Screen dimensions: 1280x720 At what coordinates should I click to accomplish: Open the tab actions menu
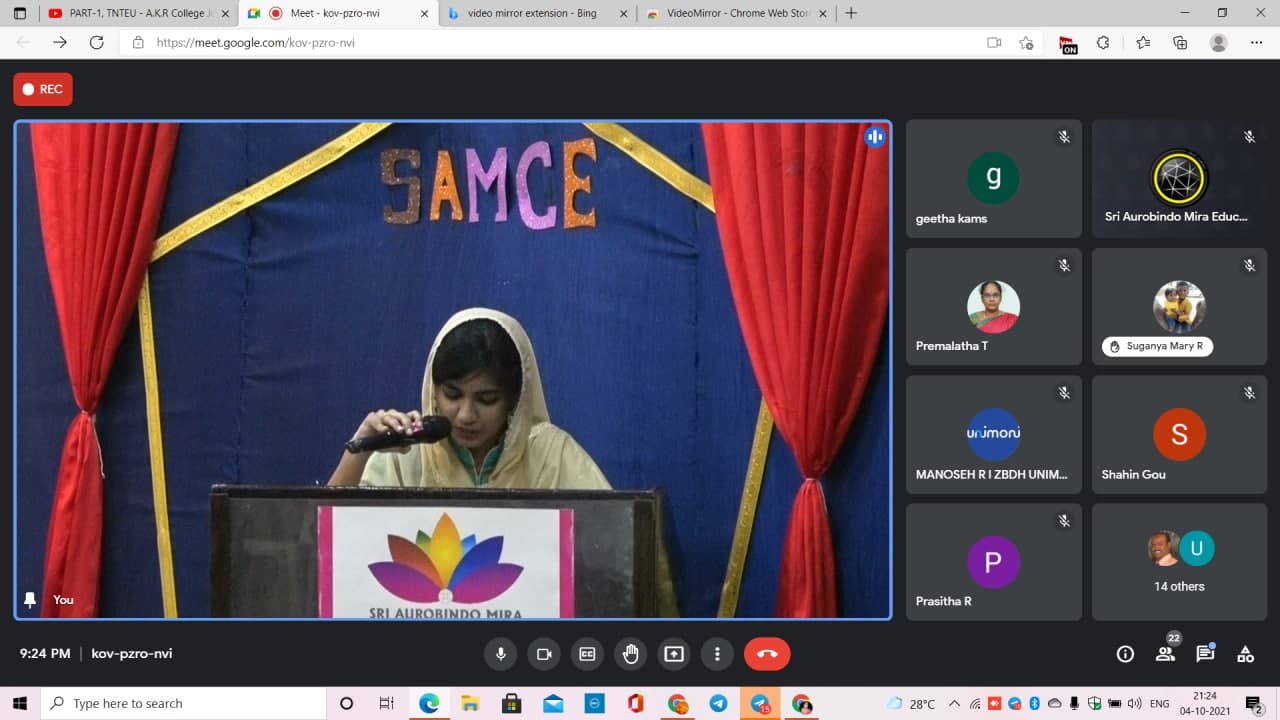[20, 13]
